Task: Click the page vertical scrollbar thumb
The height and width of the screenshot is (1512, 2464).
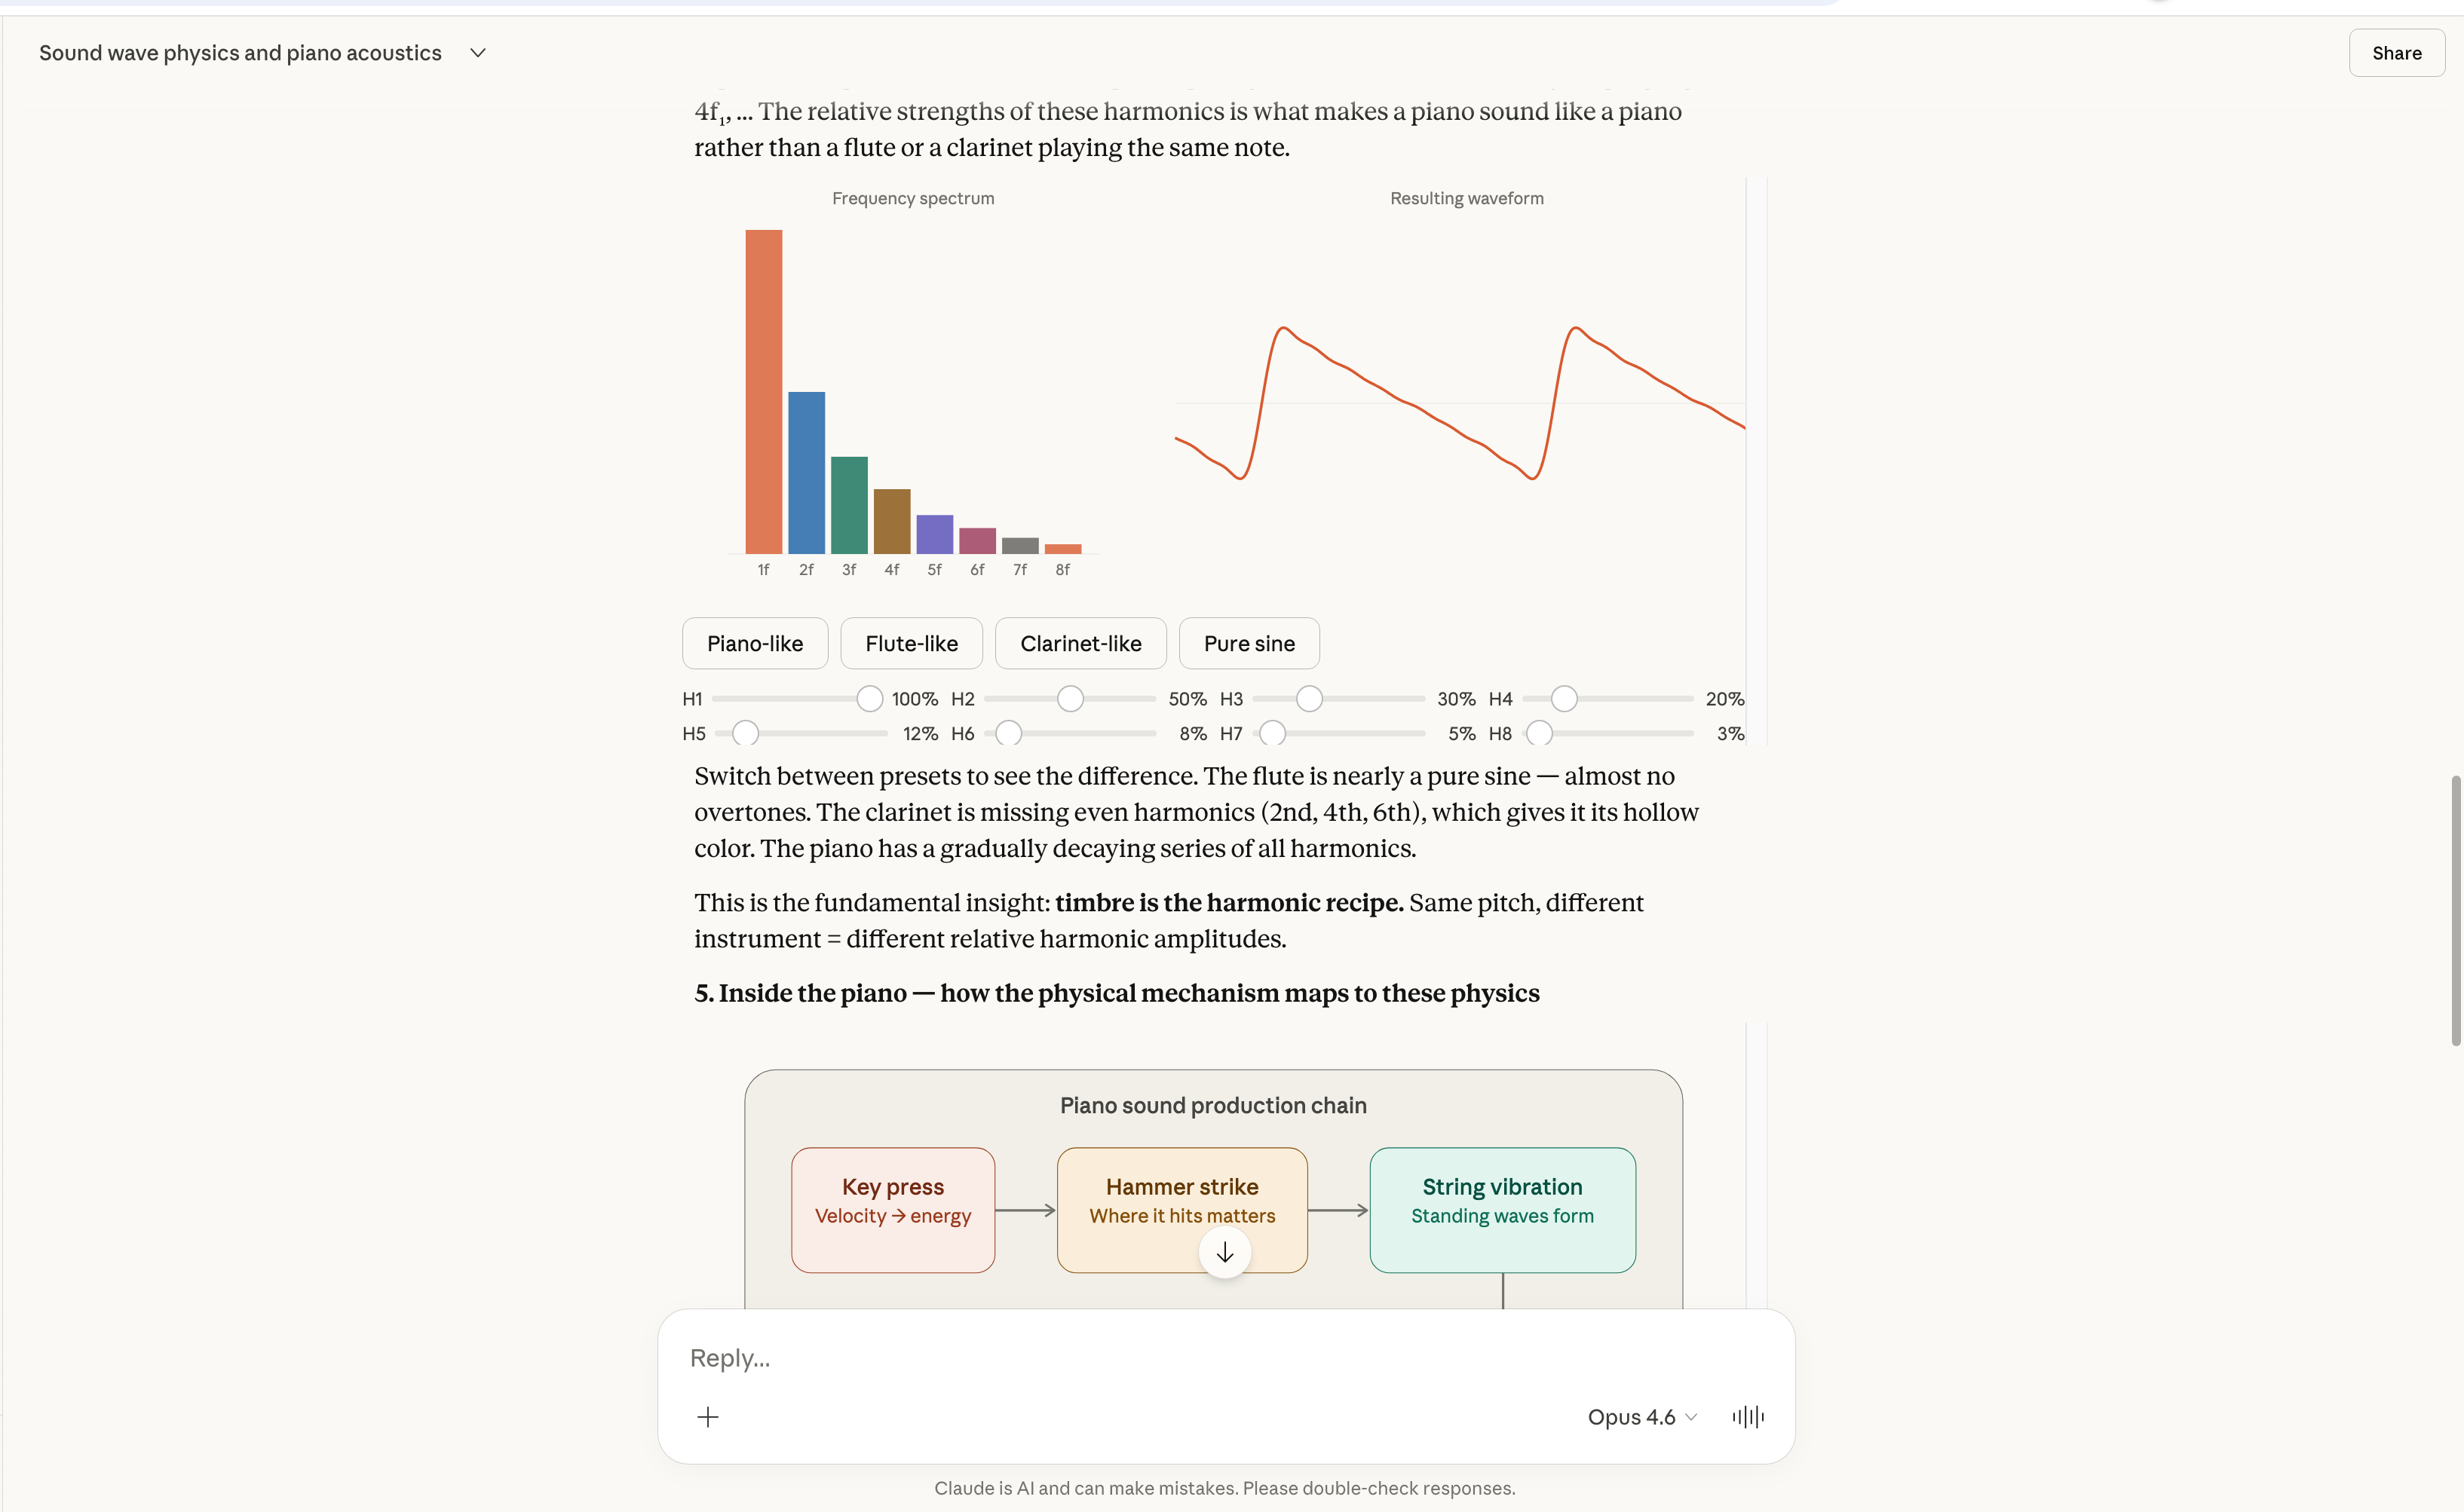Action: tap(2455, 910)
